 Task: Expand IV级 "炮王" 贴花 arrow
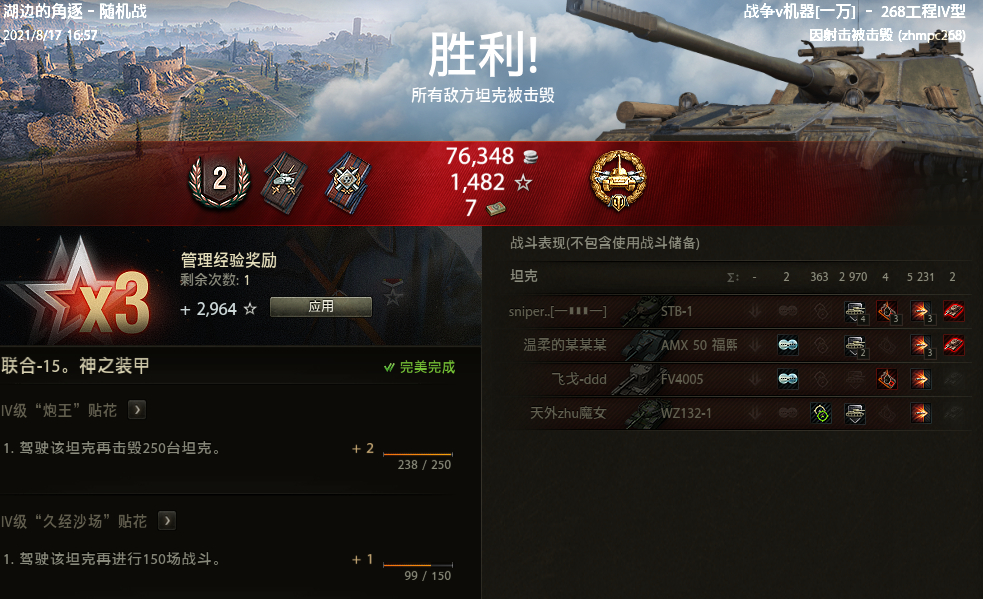pos(137,410)
